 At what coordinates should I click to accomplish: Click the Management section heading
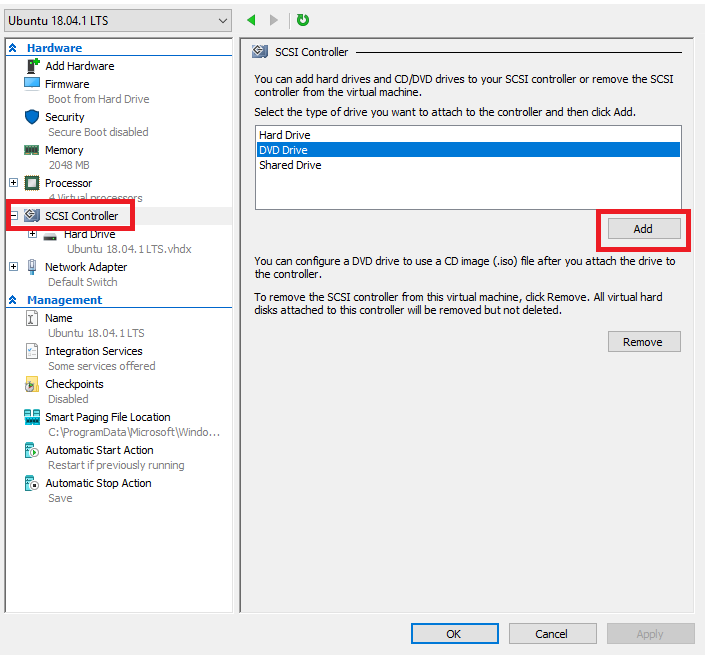coord(65,300)
